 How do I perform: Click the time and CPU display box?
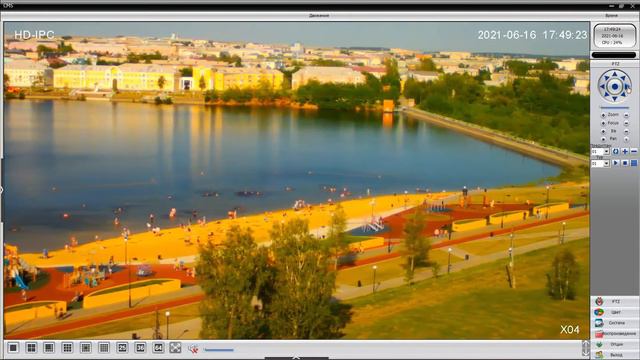pyautogui.click(x=614, y=36)
